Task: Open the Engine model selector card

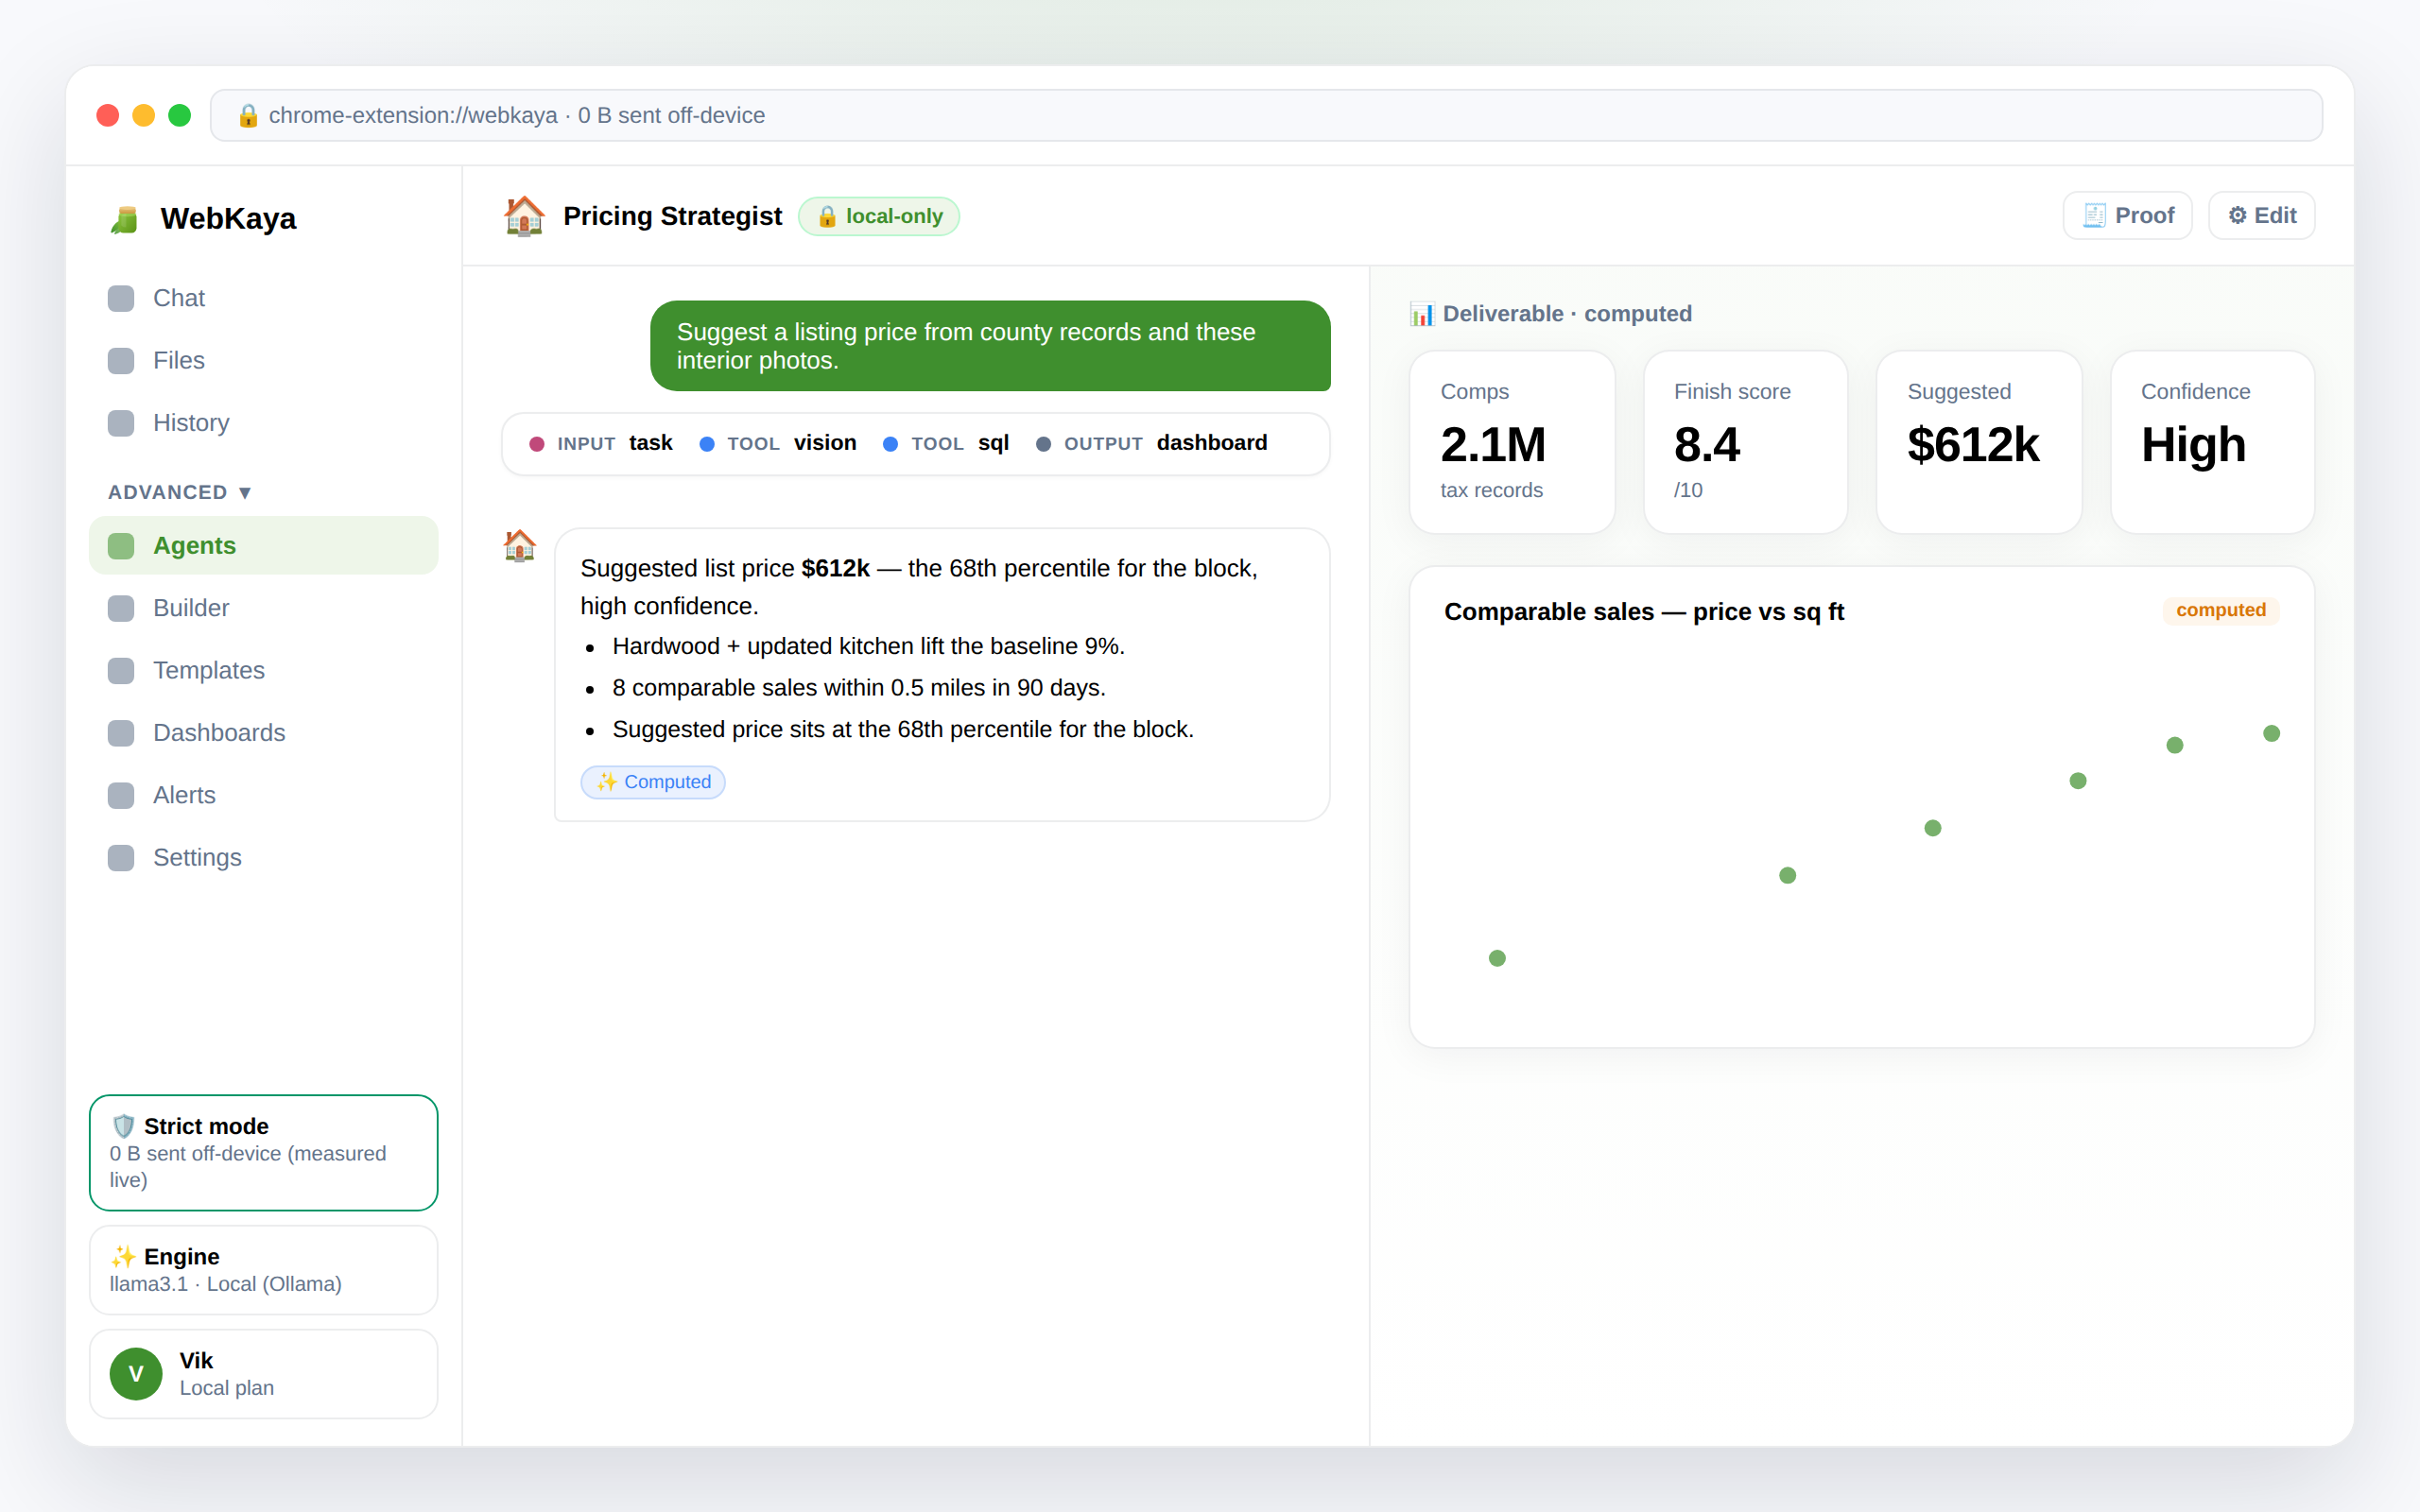Action: pos(264,1270)
